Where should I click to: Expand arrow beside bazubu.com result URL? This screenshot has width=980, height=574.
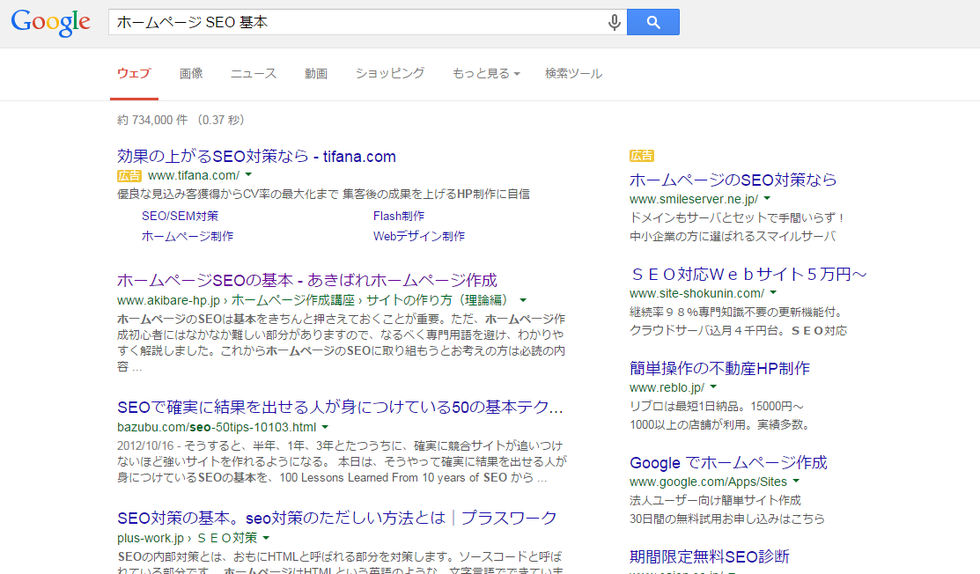(x=325, y=427)
